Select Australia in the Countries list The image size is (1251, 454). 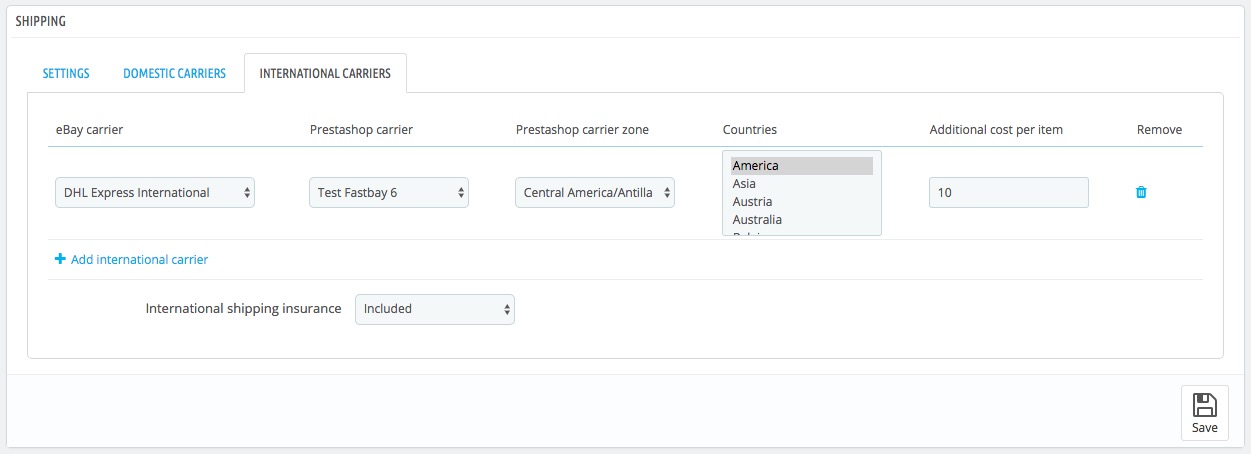[801, 220]
